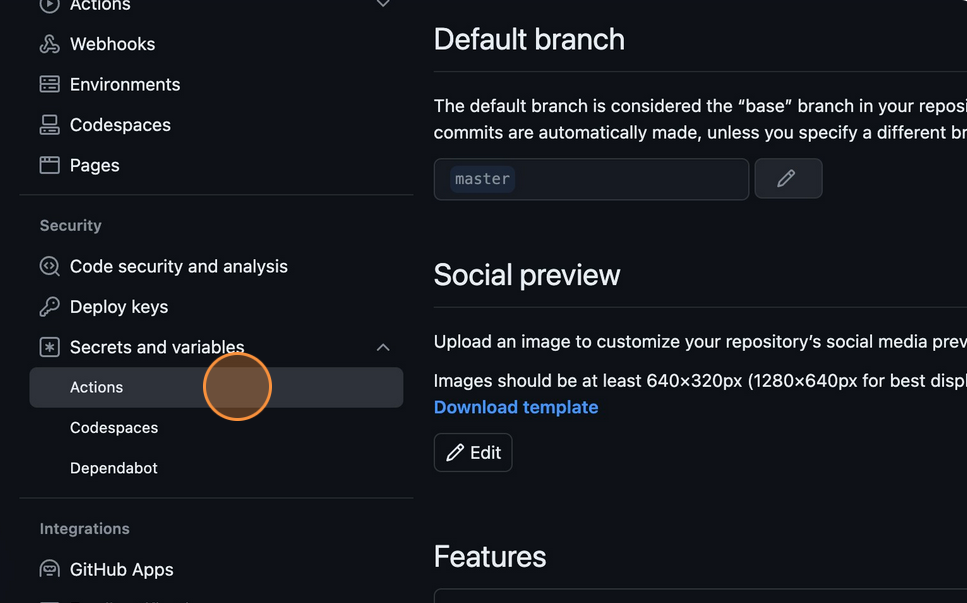
Task: Select Dependabot under Secrets and variables
Action: pyautogui.click(x=113, y=468)
